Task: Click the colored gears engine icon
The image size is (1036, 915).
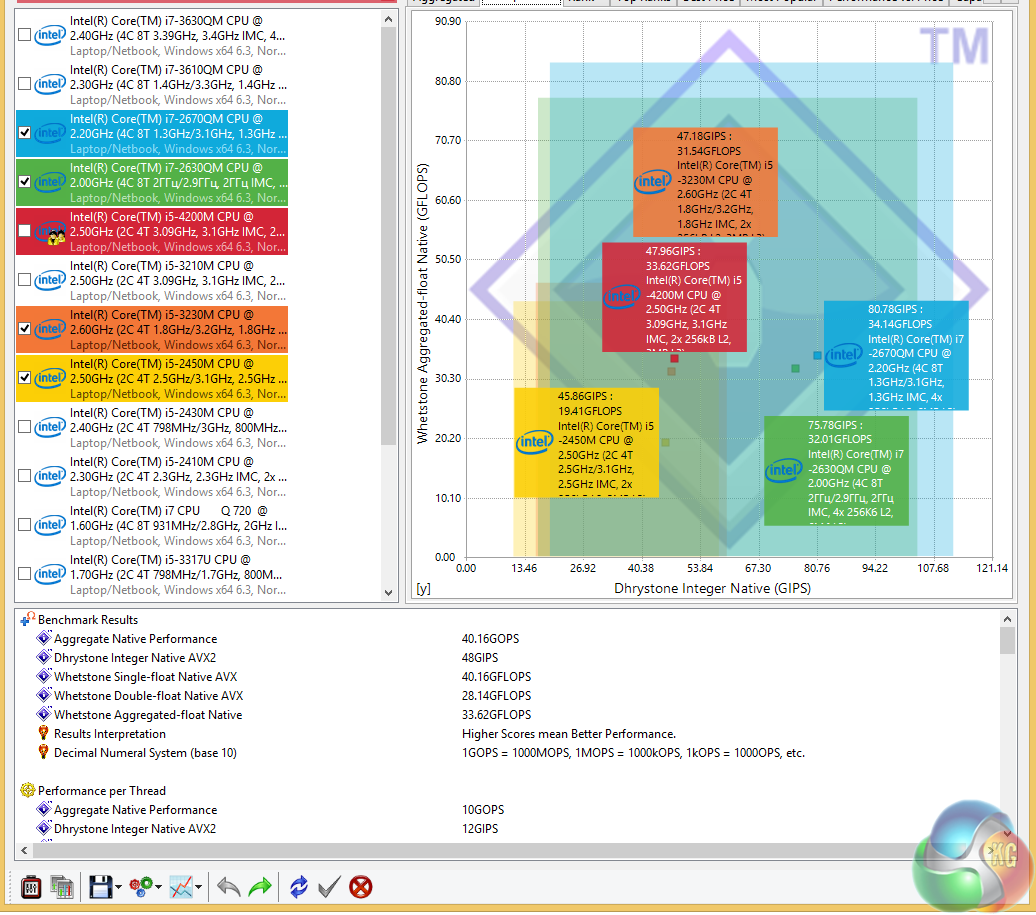Action: click(141, 887)
